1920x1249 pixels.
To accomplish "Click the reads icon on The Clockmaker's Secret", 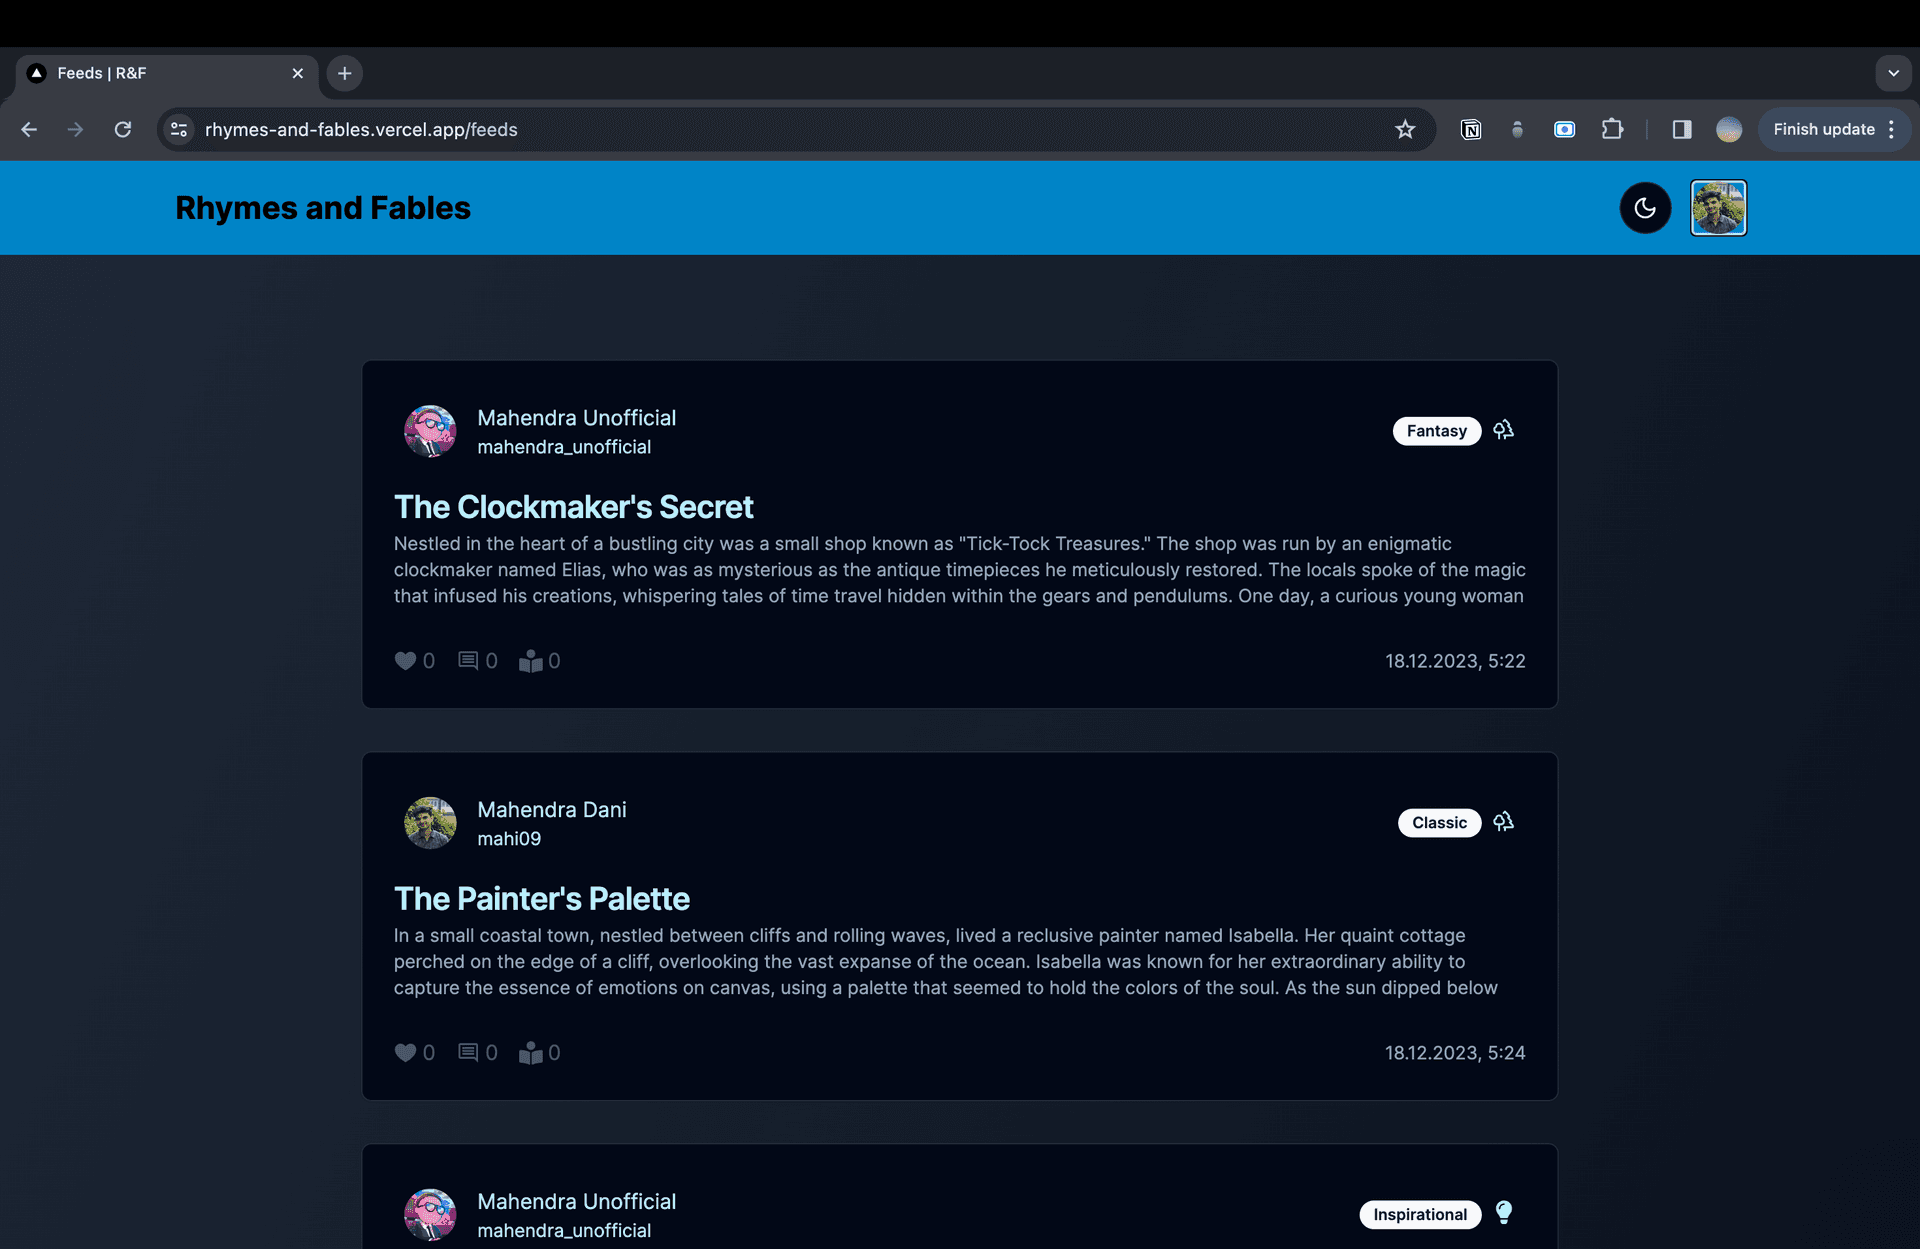I will coord(531,661).
